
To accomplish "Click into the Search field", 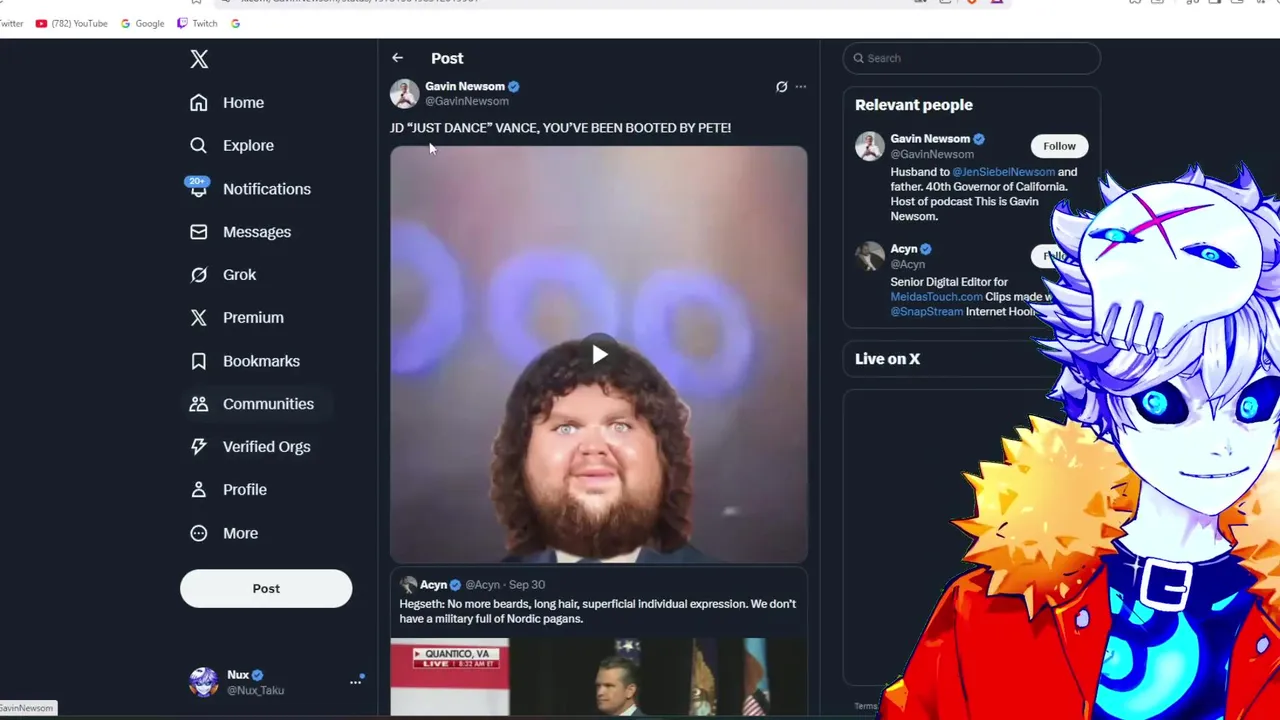I will click(975, 58).
